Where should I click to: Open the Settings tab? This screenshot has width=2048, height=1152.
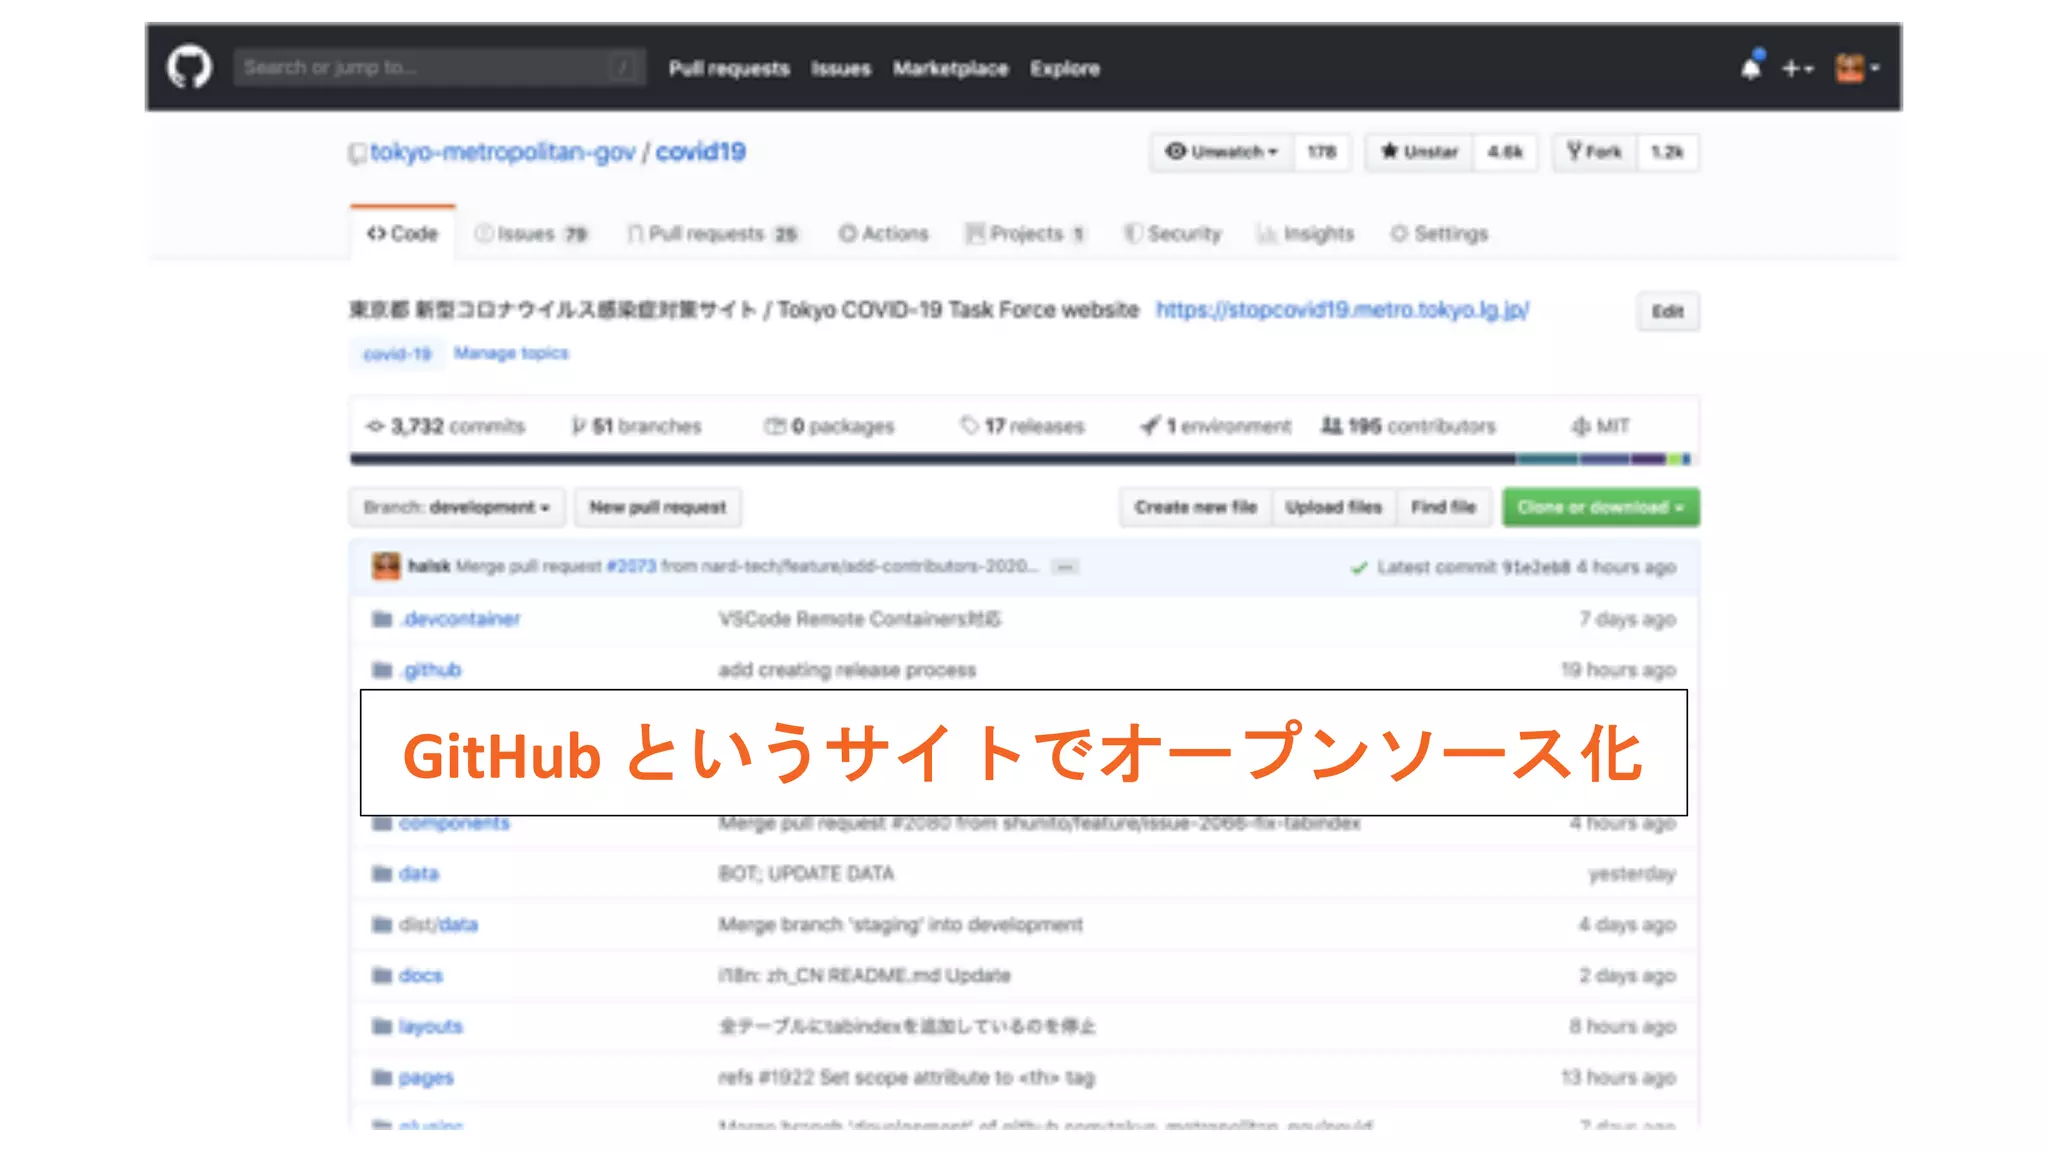tap(1438, 233)
